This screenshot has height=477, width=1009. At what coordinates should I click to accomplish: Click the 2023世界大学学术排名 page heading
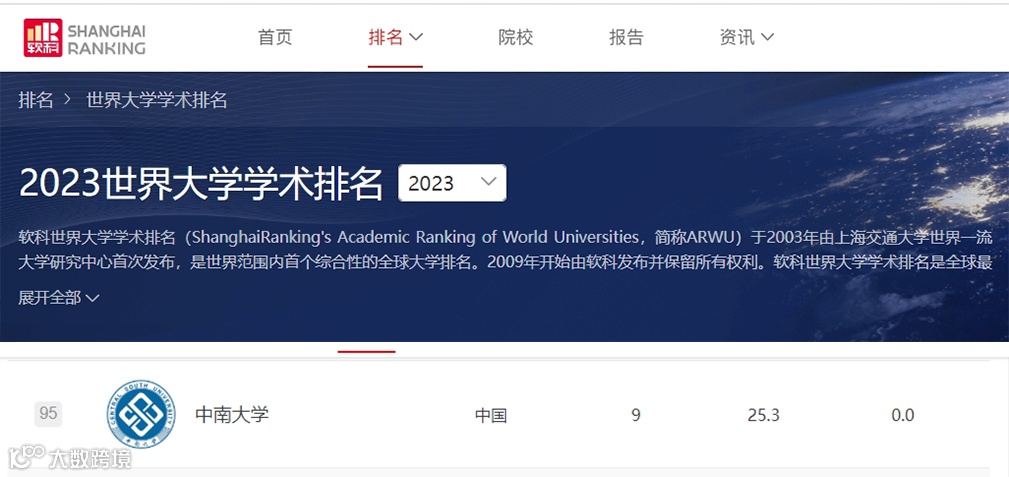click(201, 183)
